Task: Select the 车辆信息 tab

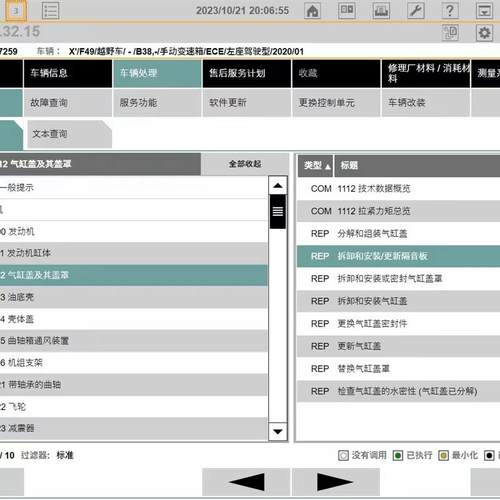Action: point(68,73)
